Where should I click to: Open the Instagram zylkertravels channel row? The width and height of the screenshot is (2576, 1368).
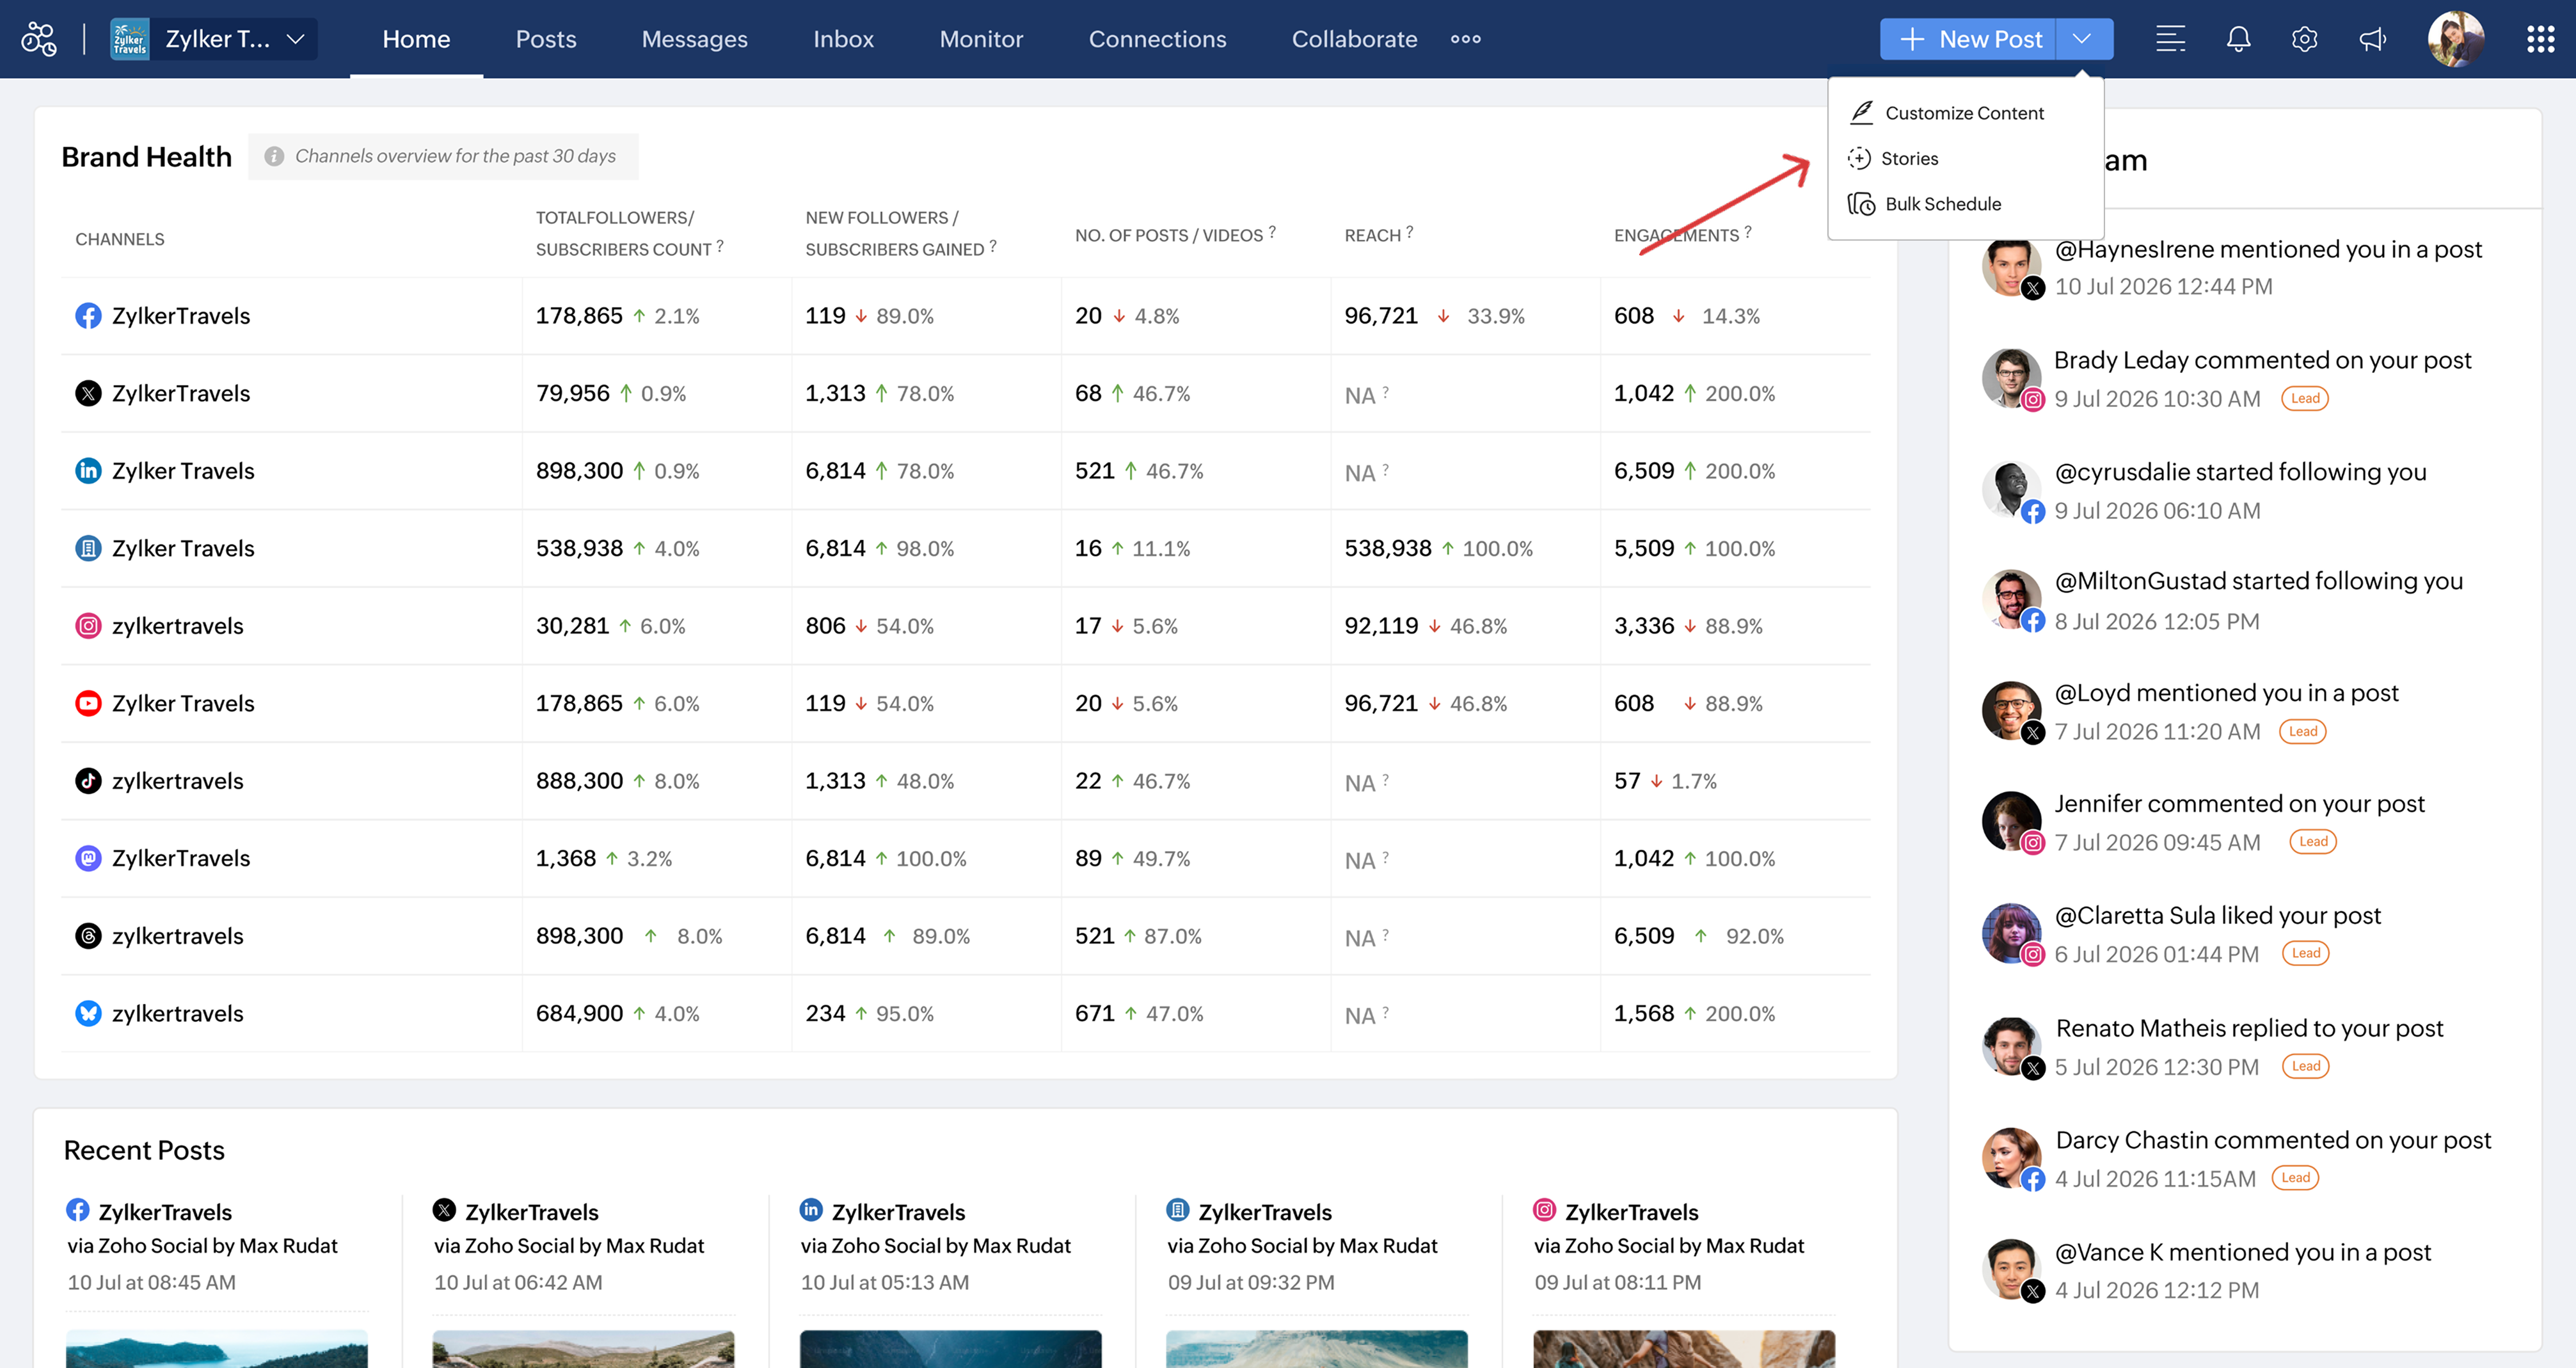(965, 626)
